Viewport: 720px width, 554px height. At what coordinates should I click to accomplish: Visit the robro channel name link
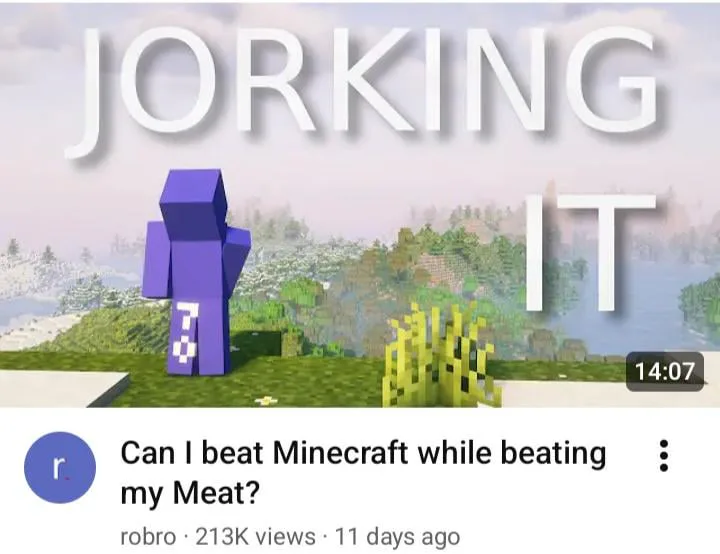148,536
